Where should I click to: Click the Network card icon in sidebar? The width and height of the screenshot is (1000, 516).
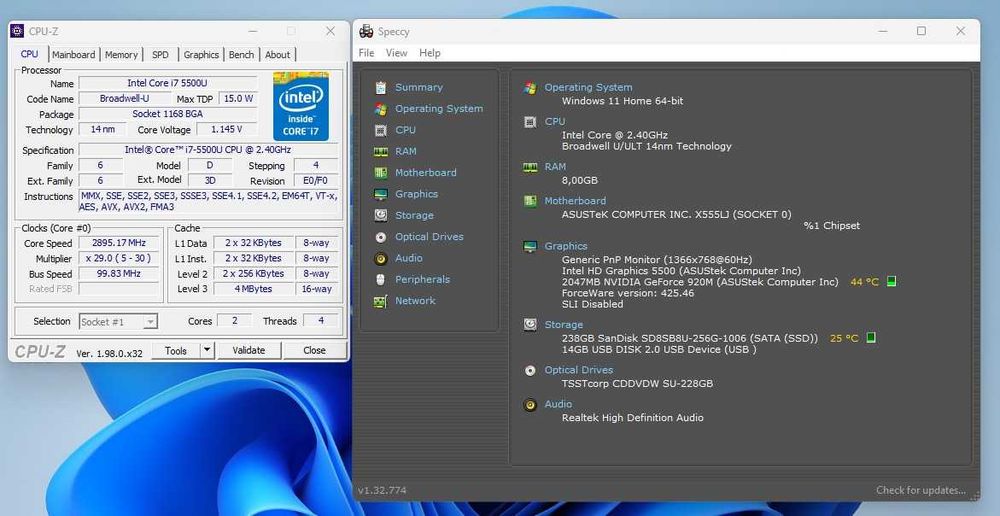coord(381,301)
